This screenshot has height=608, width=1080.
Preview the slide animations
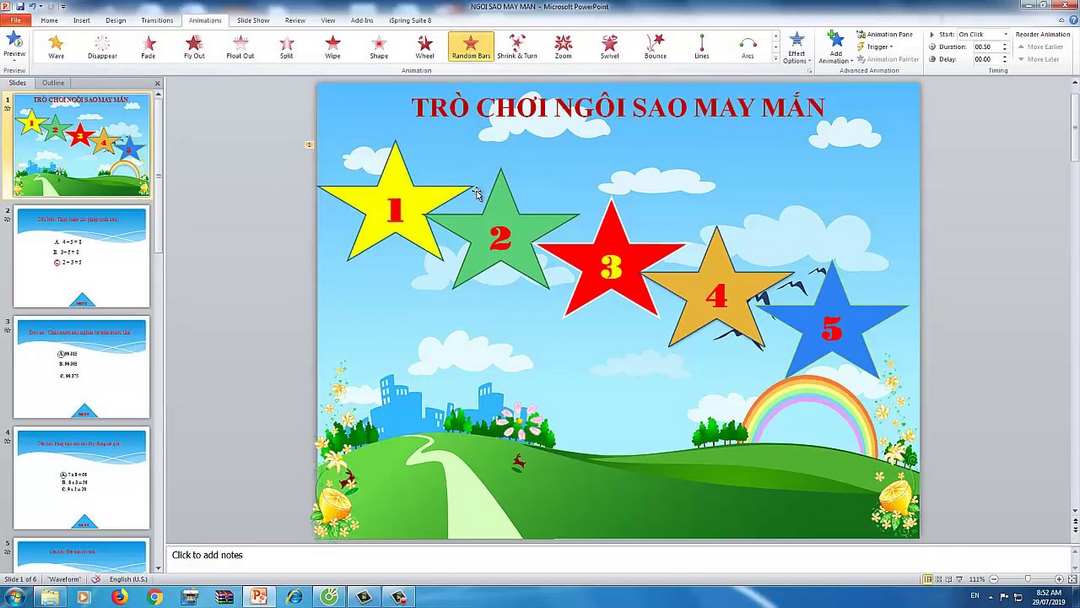[14, 45]
